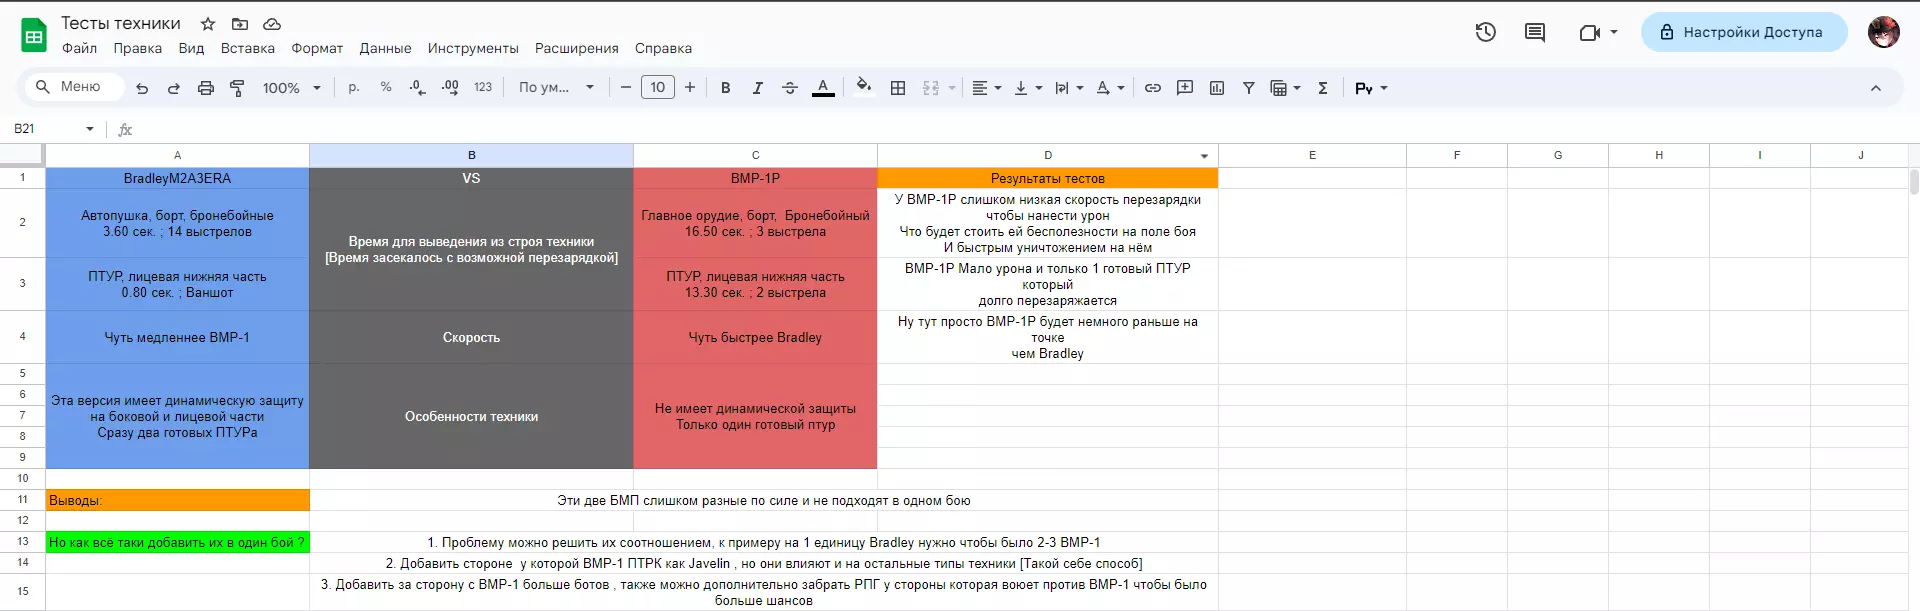Increase font size with the plus button

click(x=690, y=88)
